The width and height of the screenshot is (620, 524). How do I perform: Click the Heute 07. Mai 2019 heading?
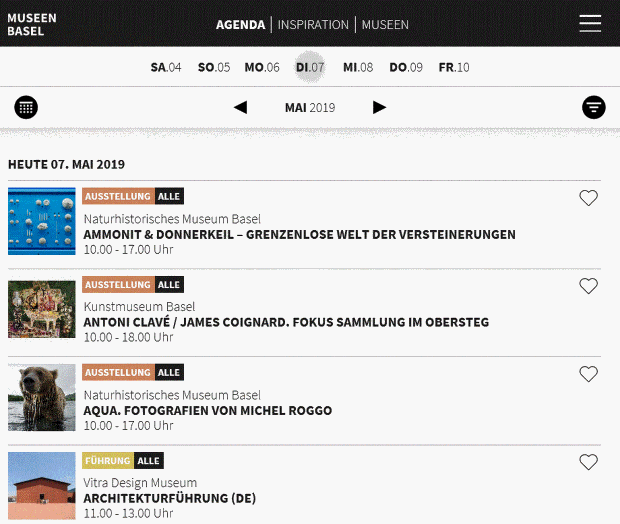point(66,164)
